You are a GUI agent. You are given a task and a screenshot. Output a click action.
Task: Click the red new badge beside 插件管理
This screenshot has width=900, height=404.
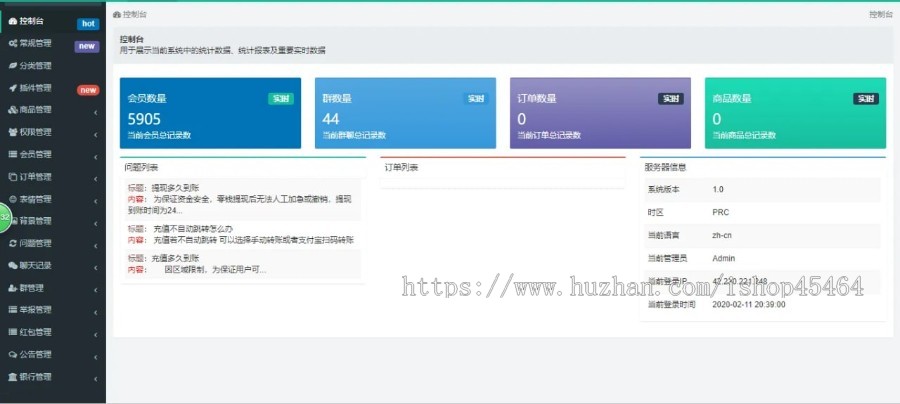coord(88,90)
